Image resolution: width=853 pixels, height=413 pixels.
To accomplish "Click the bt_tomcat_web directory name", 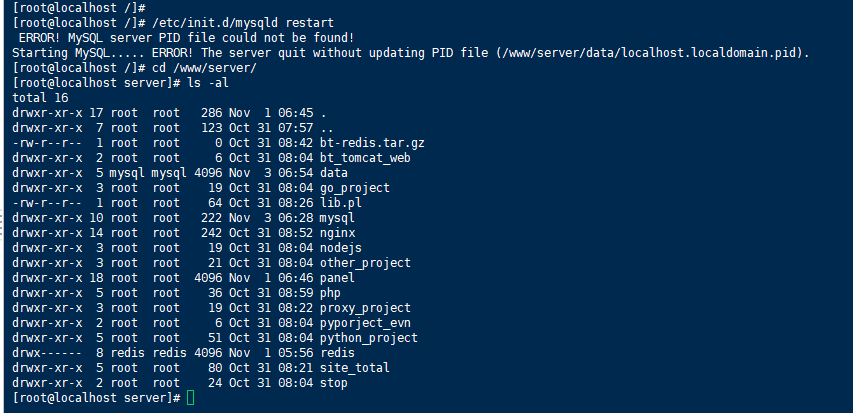I will coord(366,157).
